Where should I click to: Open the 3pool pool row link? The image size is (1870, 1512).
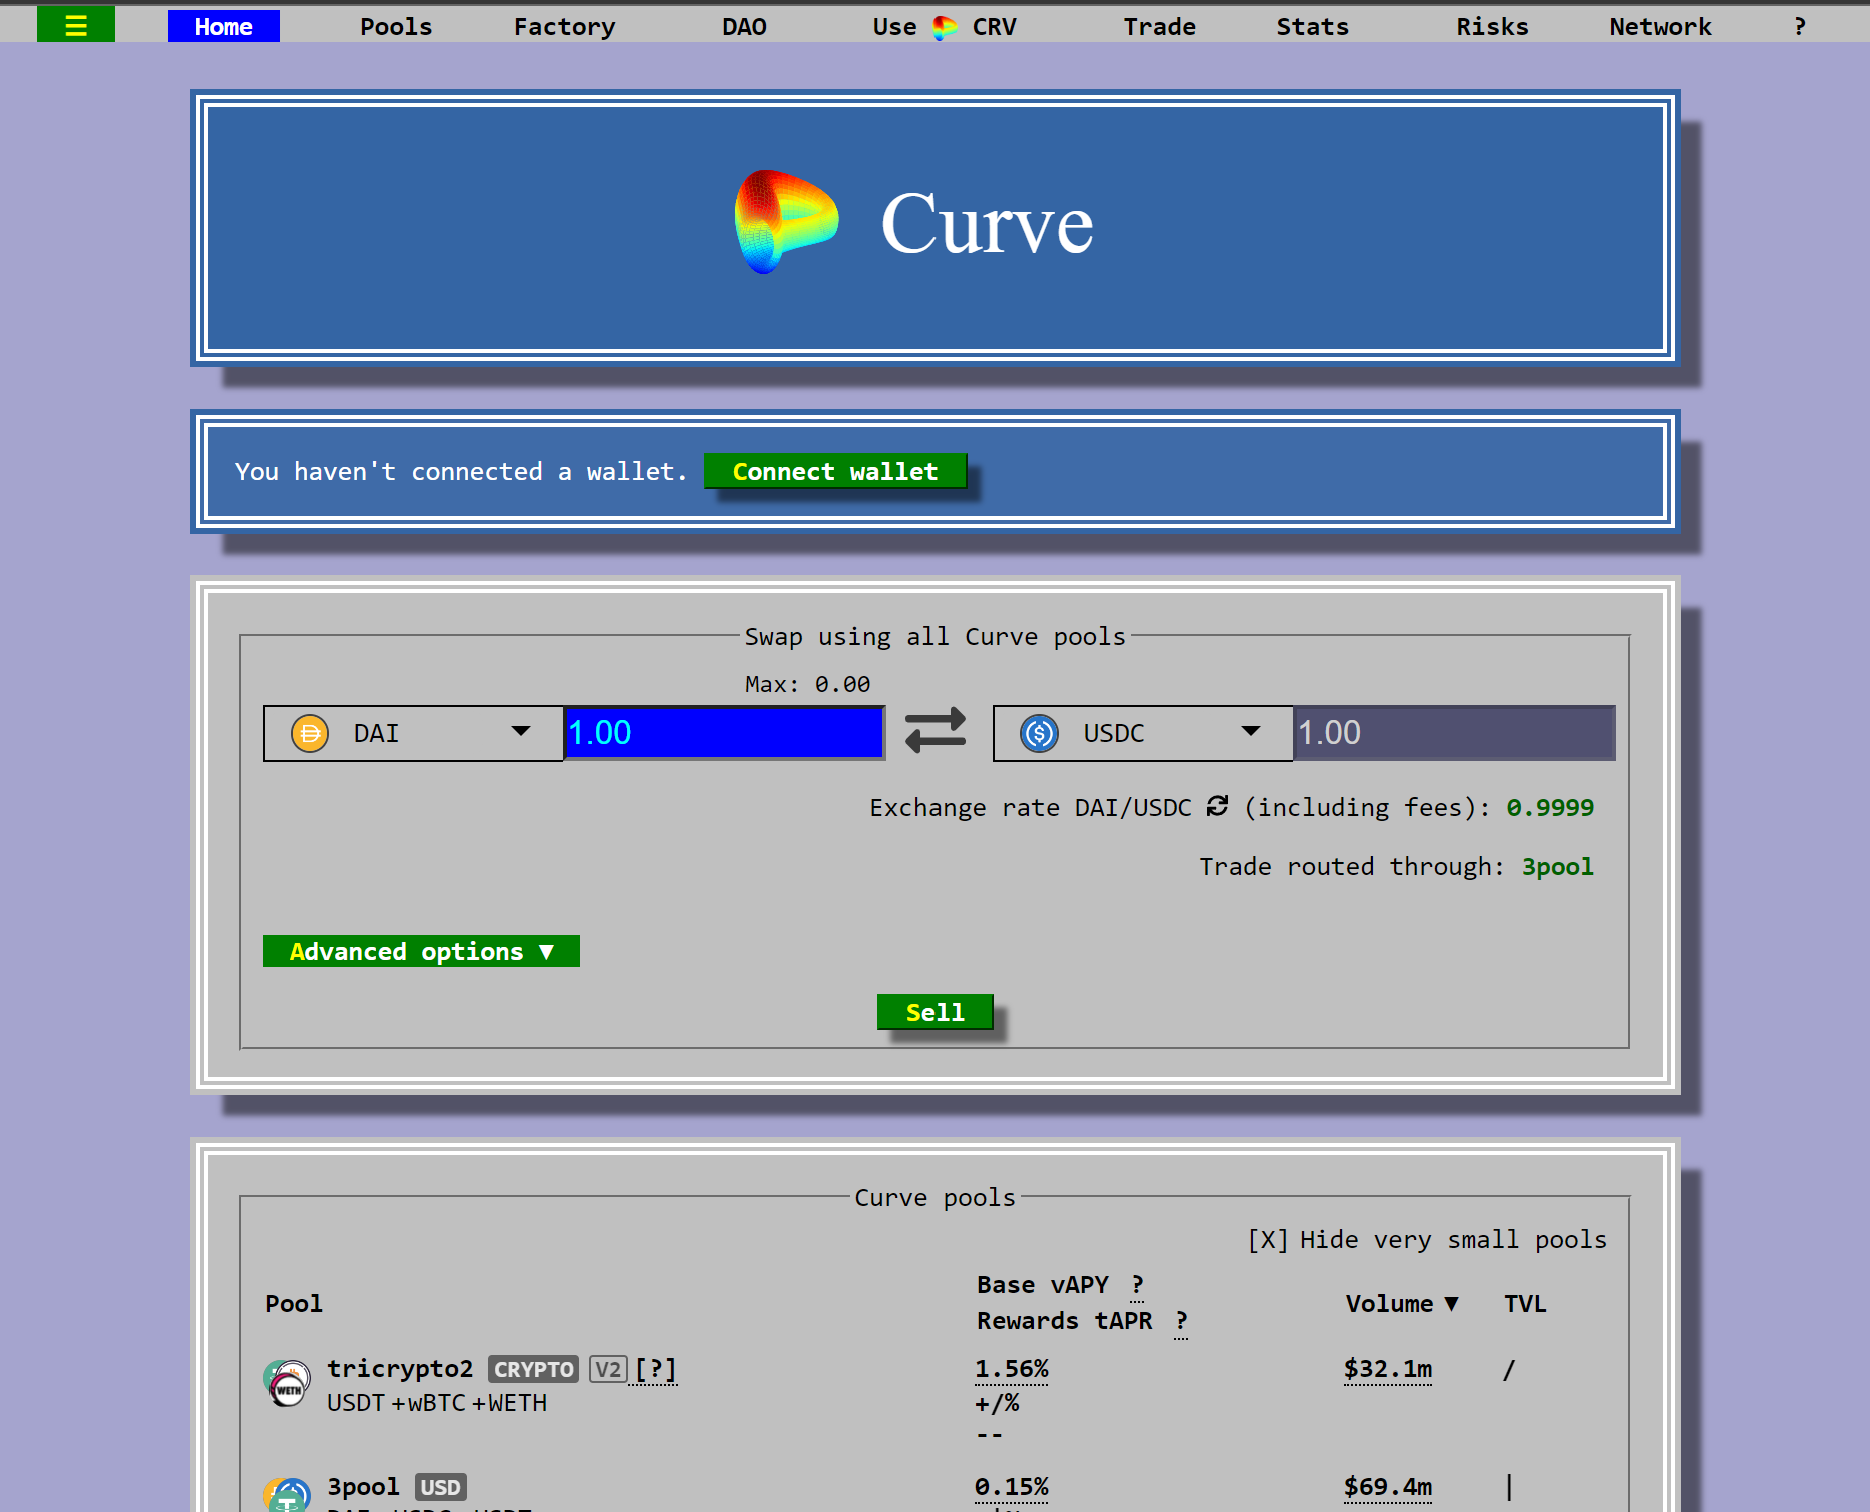(363, 1487)
